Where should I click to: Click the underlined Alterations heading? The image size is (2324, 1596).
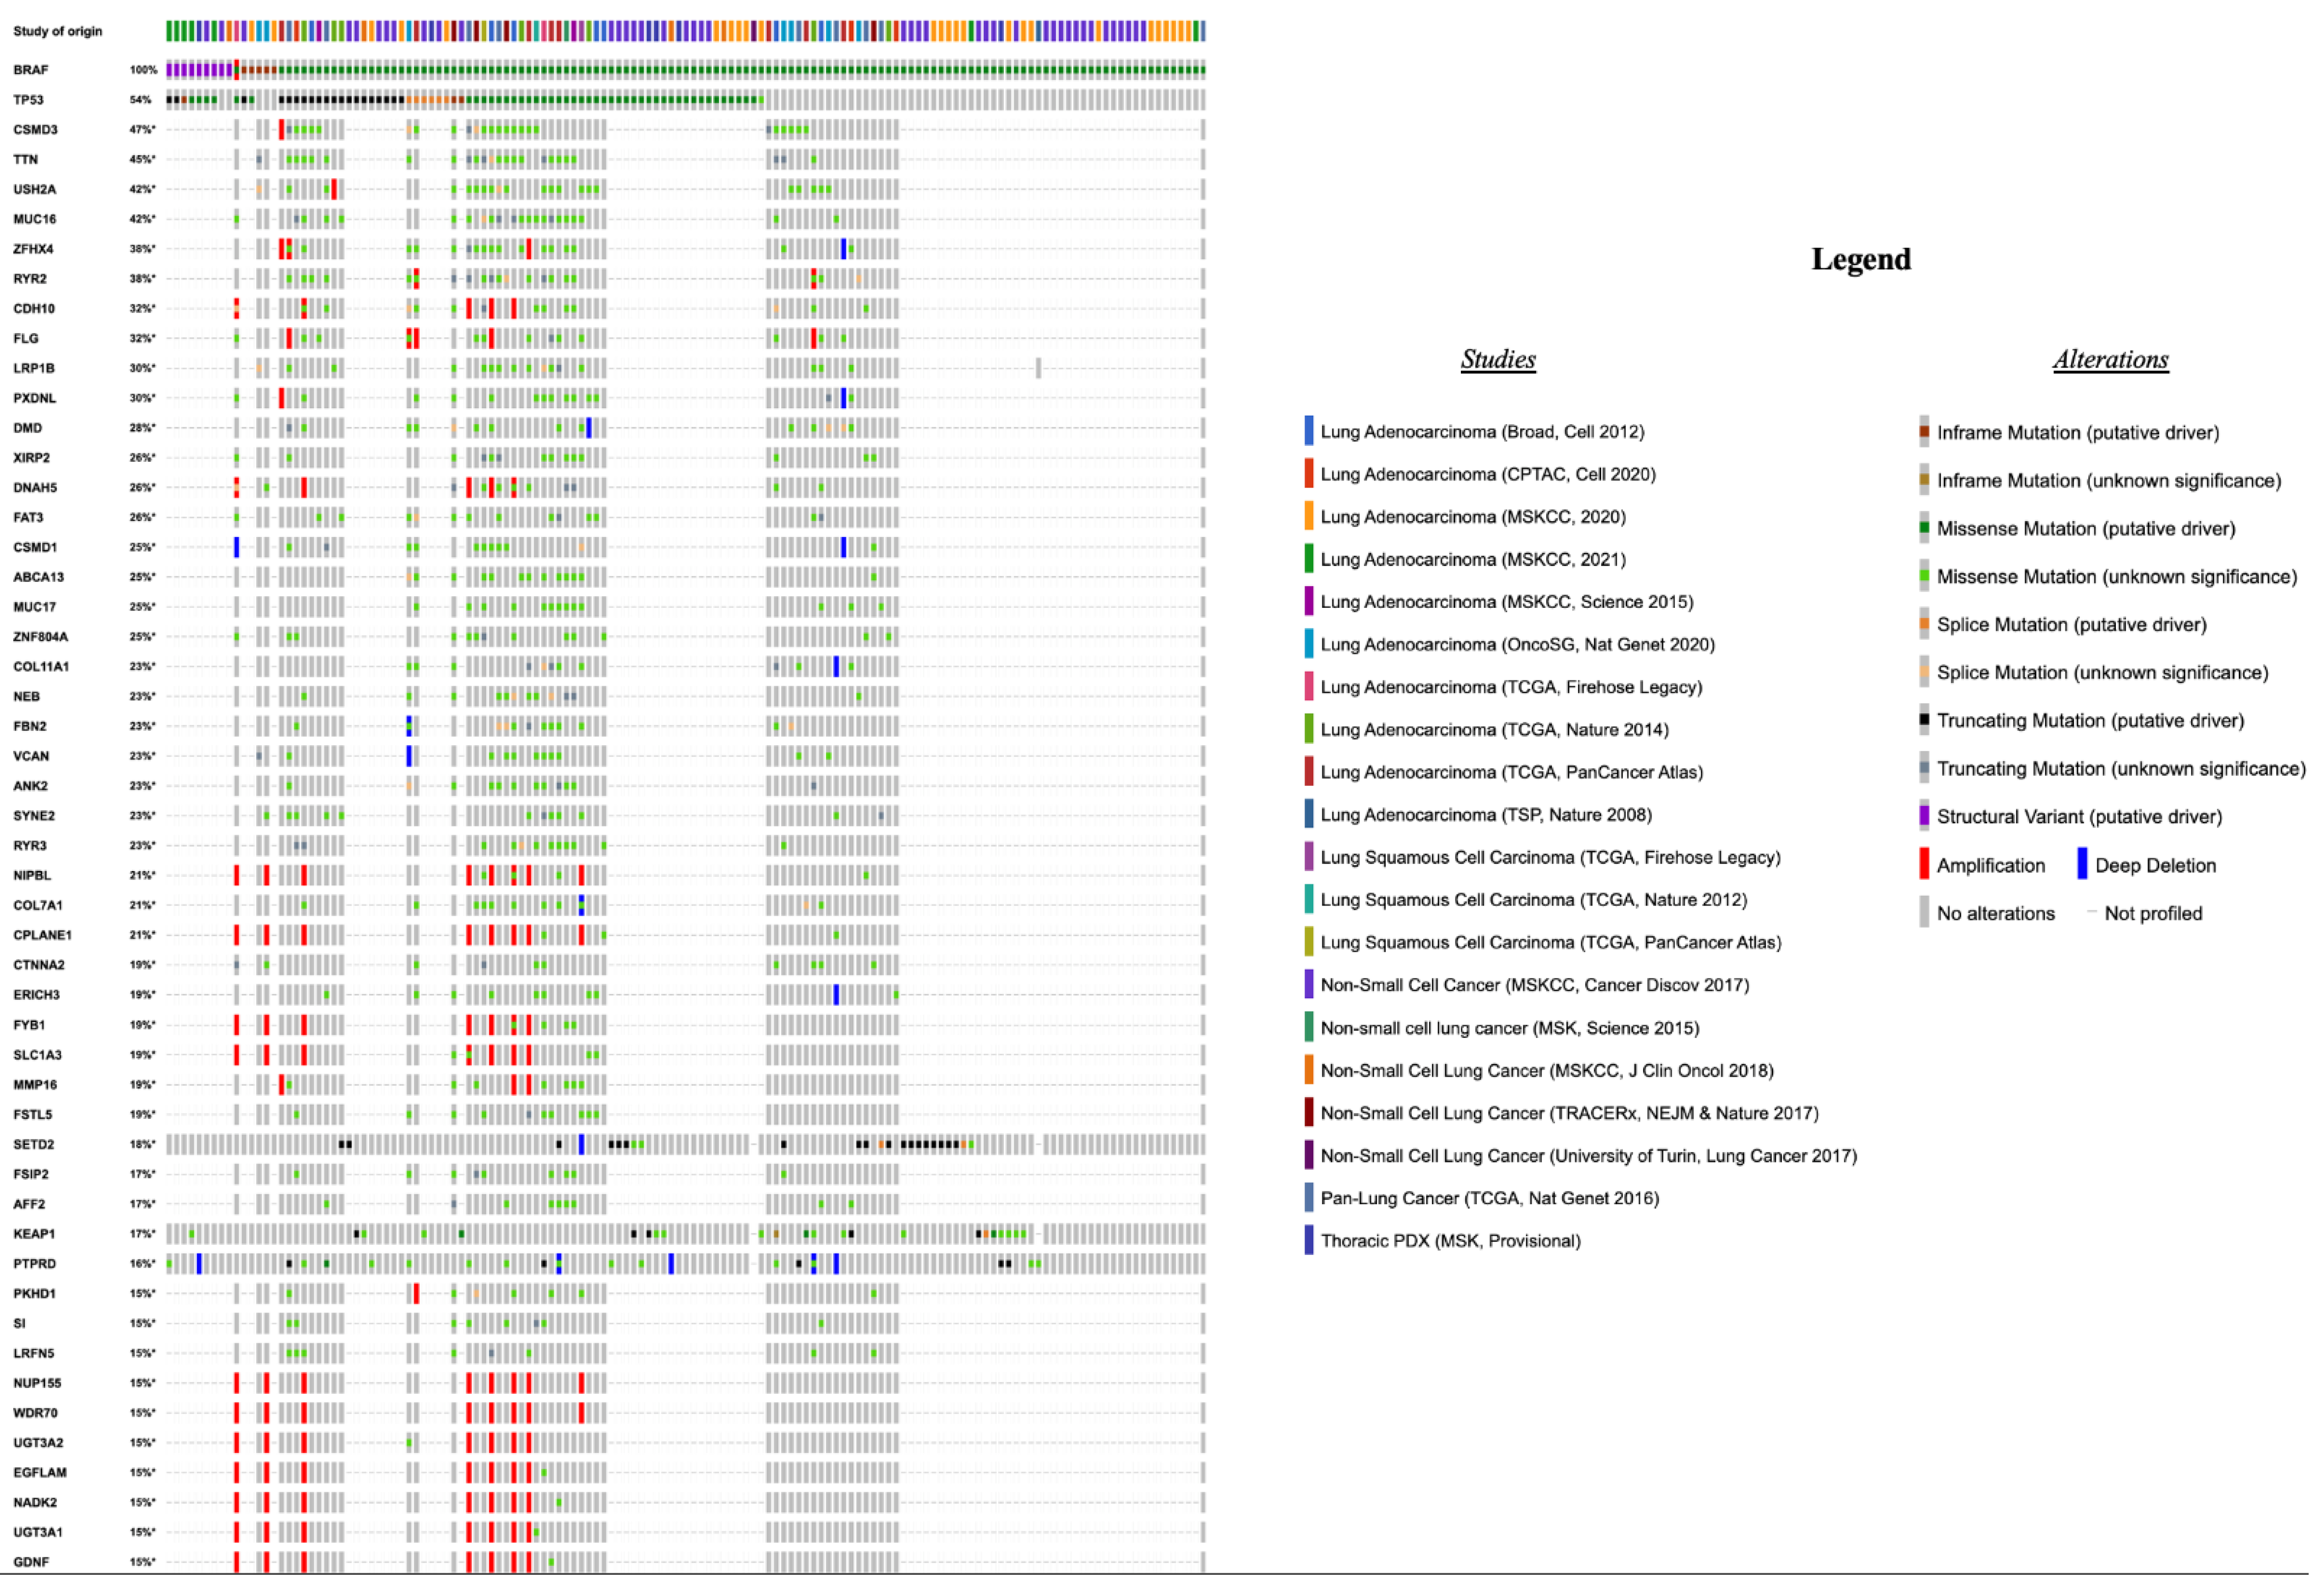(x=2110, y=359)
